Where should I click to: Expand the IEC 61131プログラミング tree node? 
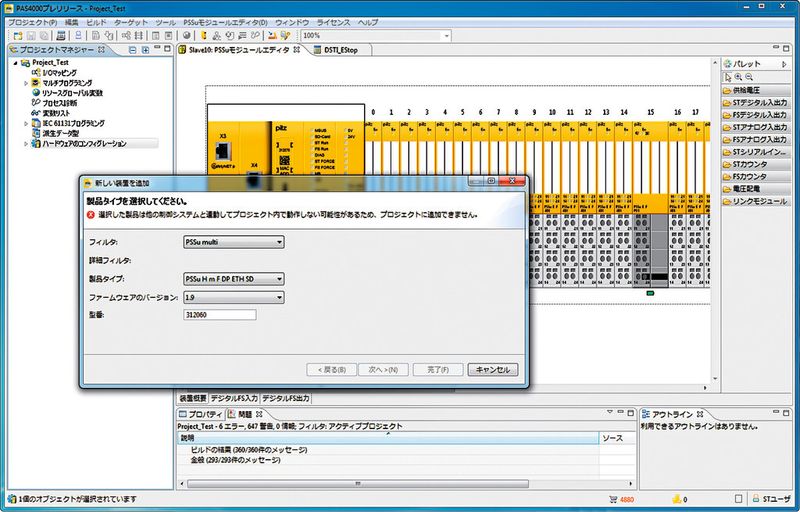click(x=26, y=123)
